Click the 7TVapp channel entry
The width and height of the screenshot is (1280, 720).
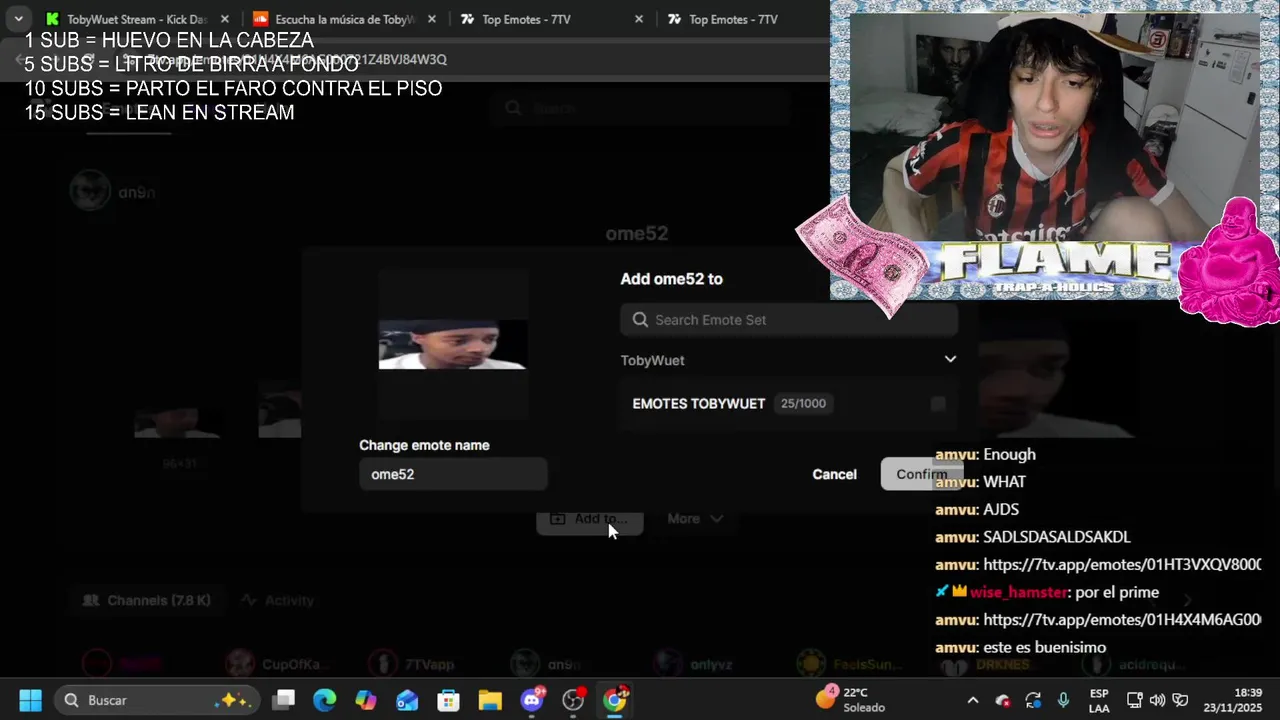[412, 662]
